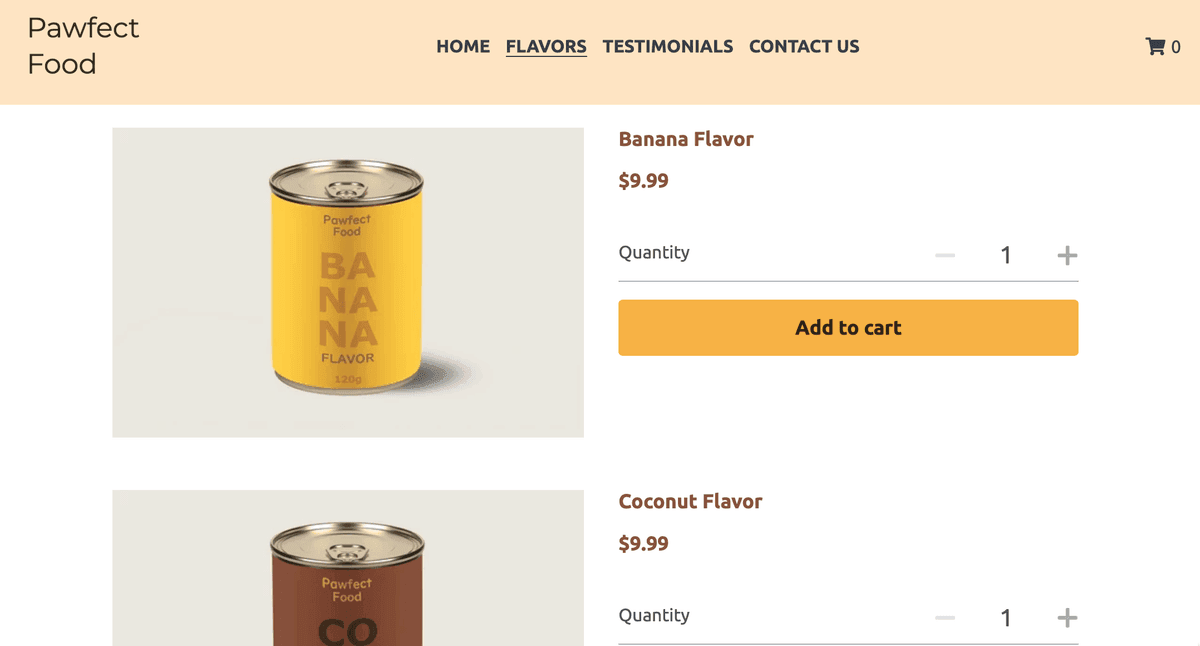This screenshot has height=646, width=1200.
Task: Open the shopping cart icon
Action: coord(1155,46)
